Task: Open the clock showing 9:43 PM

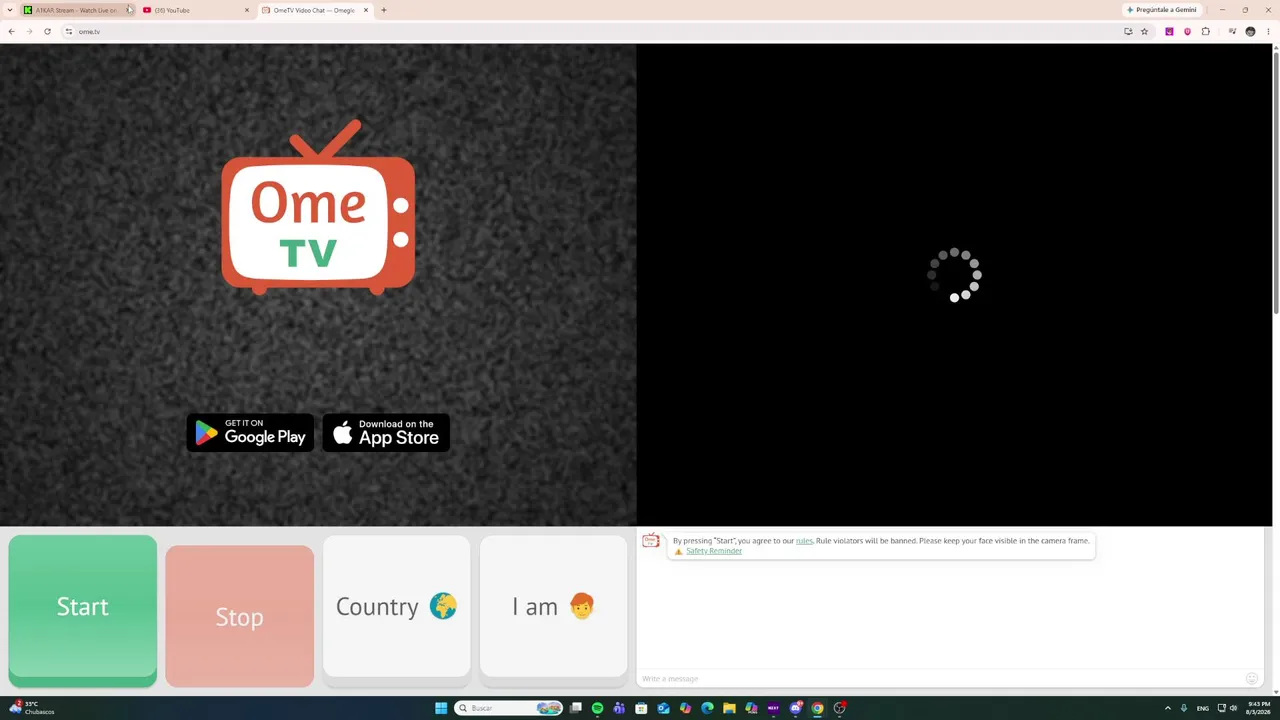Action: [1258, 708]
